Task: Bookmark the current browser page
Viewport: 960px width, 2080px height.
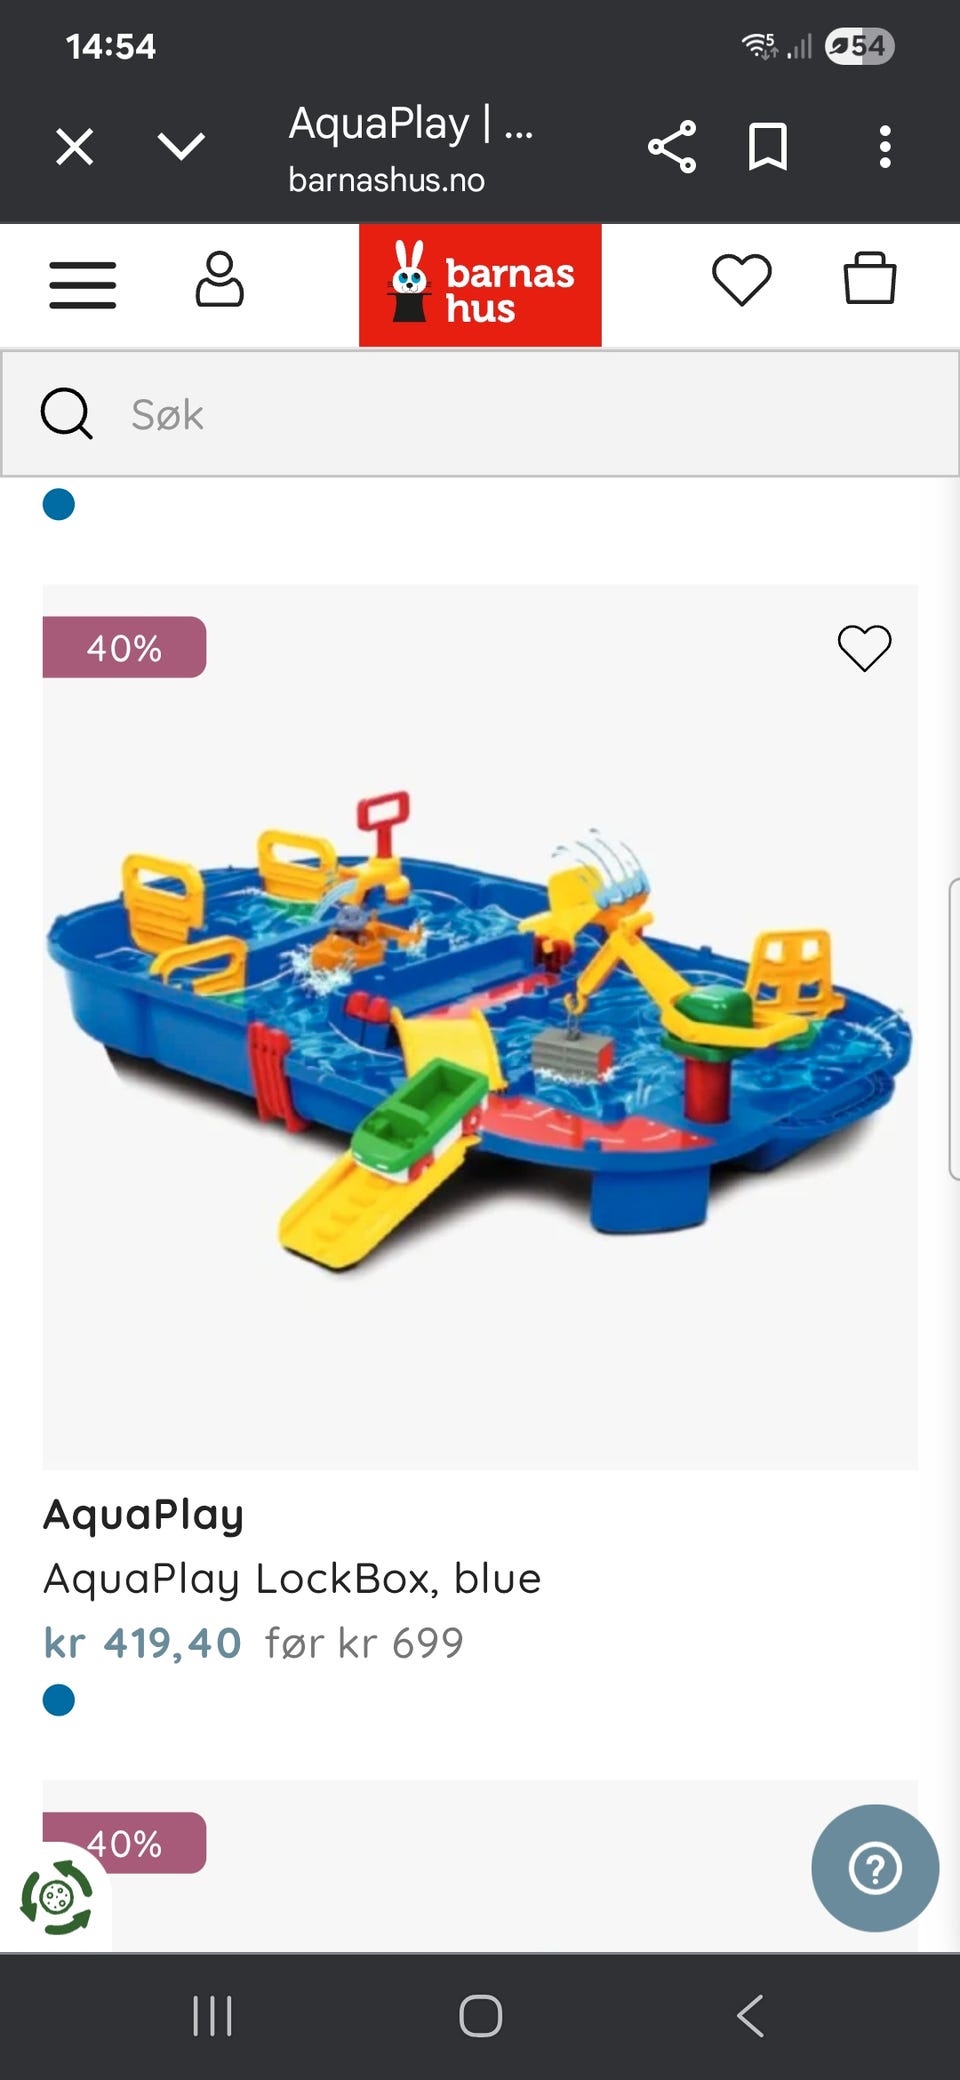Action: (768, 148)
